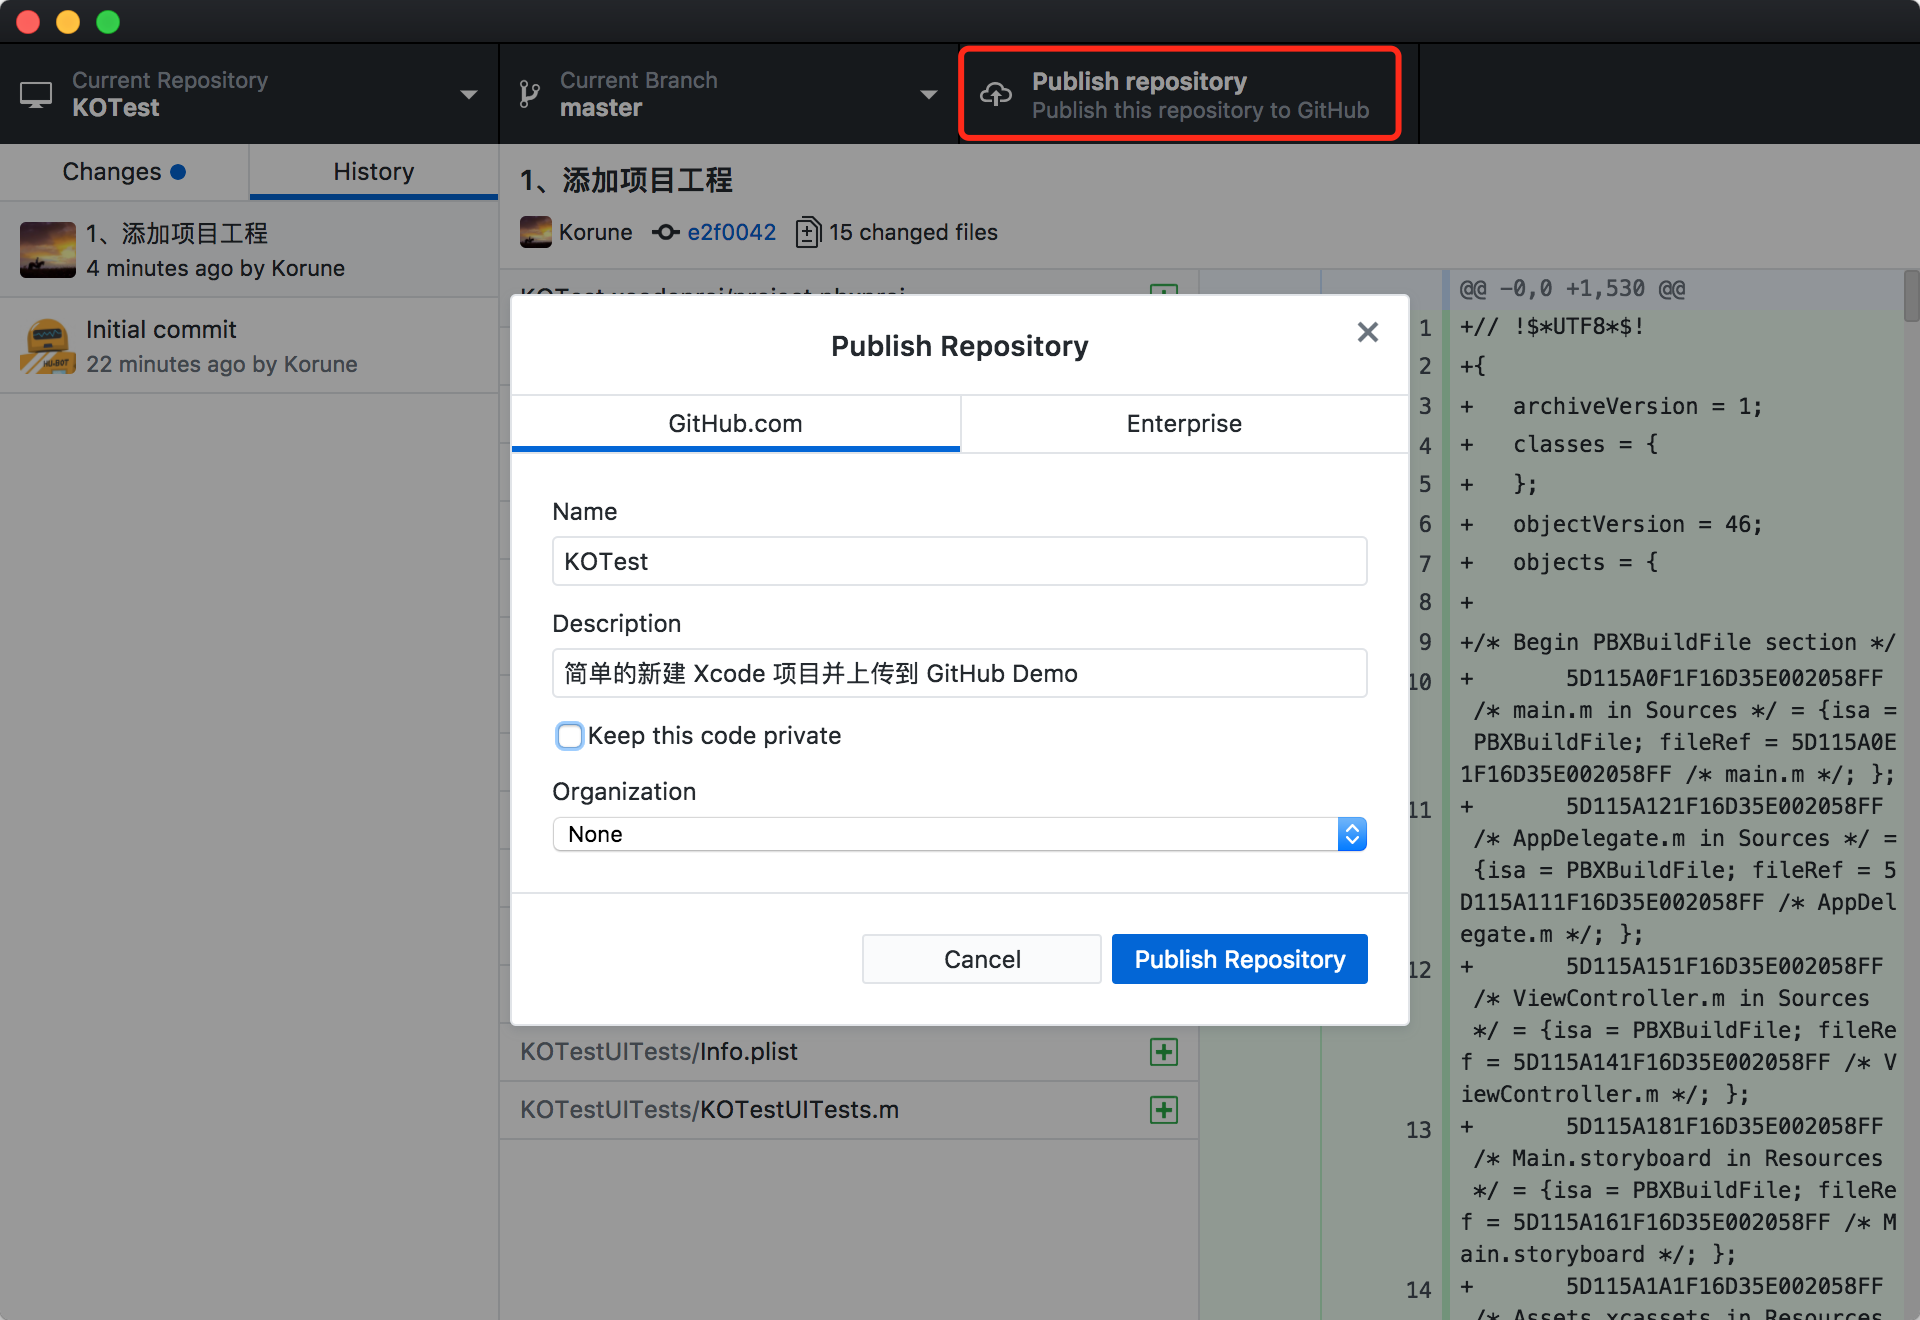
Task: Click added-file plus icon for KOTestUITests.m
Action: (x=1163, y=1110)
